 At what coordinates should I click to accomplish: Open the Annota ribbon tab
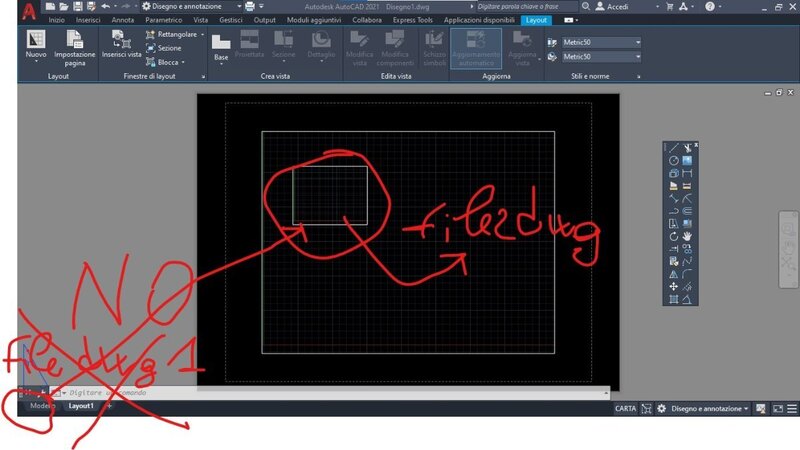pos(122,20)
